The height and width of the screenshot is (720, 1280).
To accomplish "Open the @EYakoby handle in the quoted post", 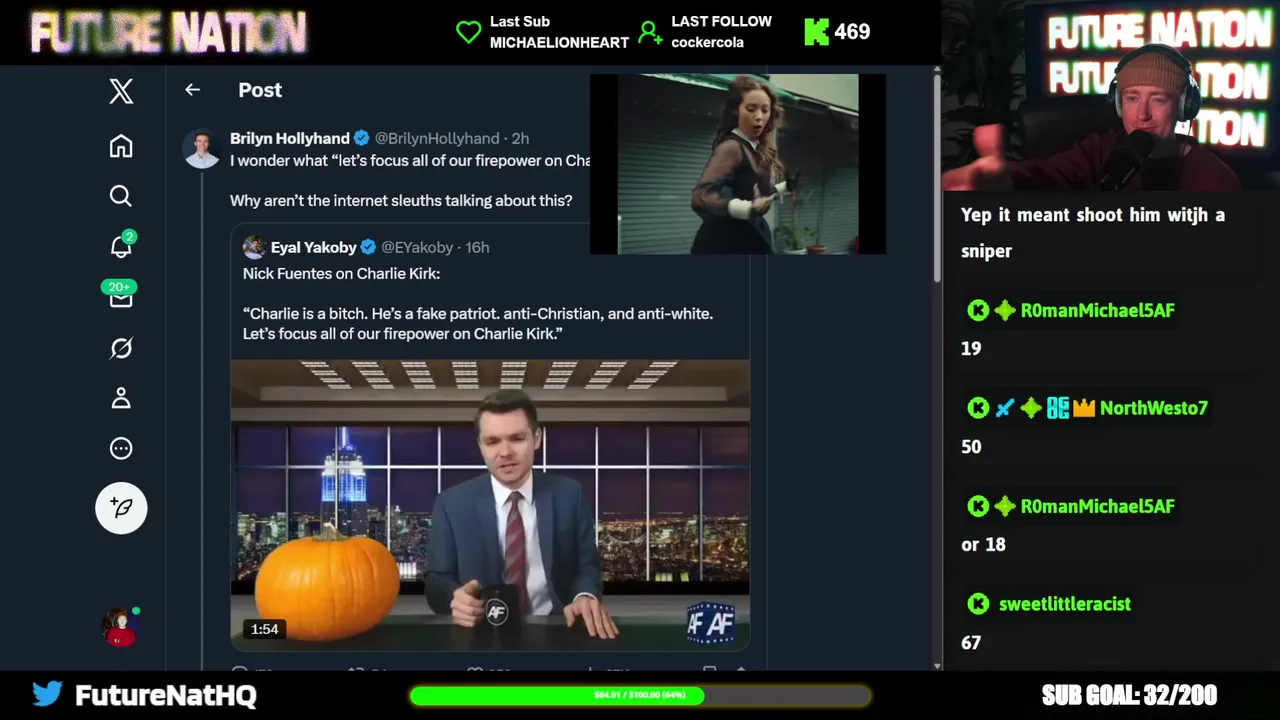I will [417, 247].
